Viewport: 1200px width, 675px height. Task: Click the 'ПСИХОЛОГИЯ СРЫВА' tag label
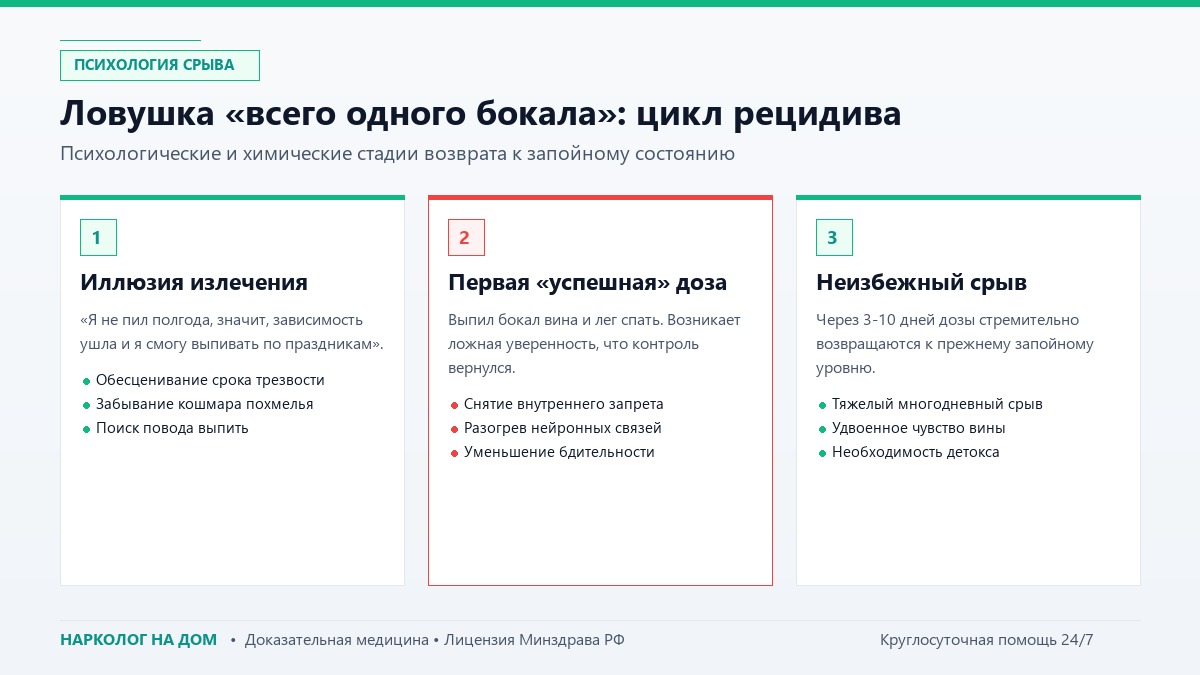point(160,65)
